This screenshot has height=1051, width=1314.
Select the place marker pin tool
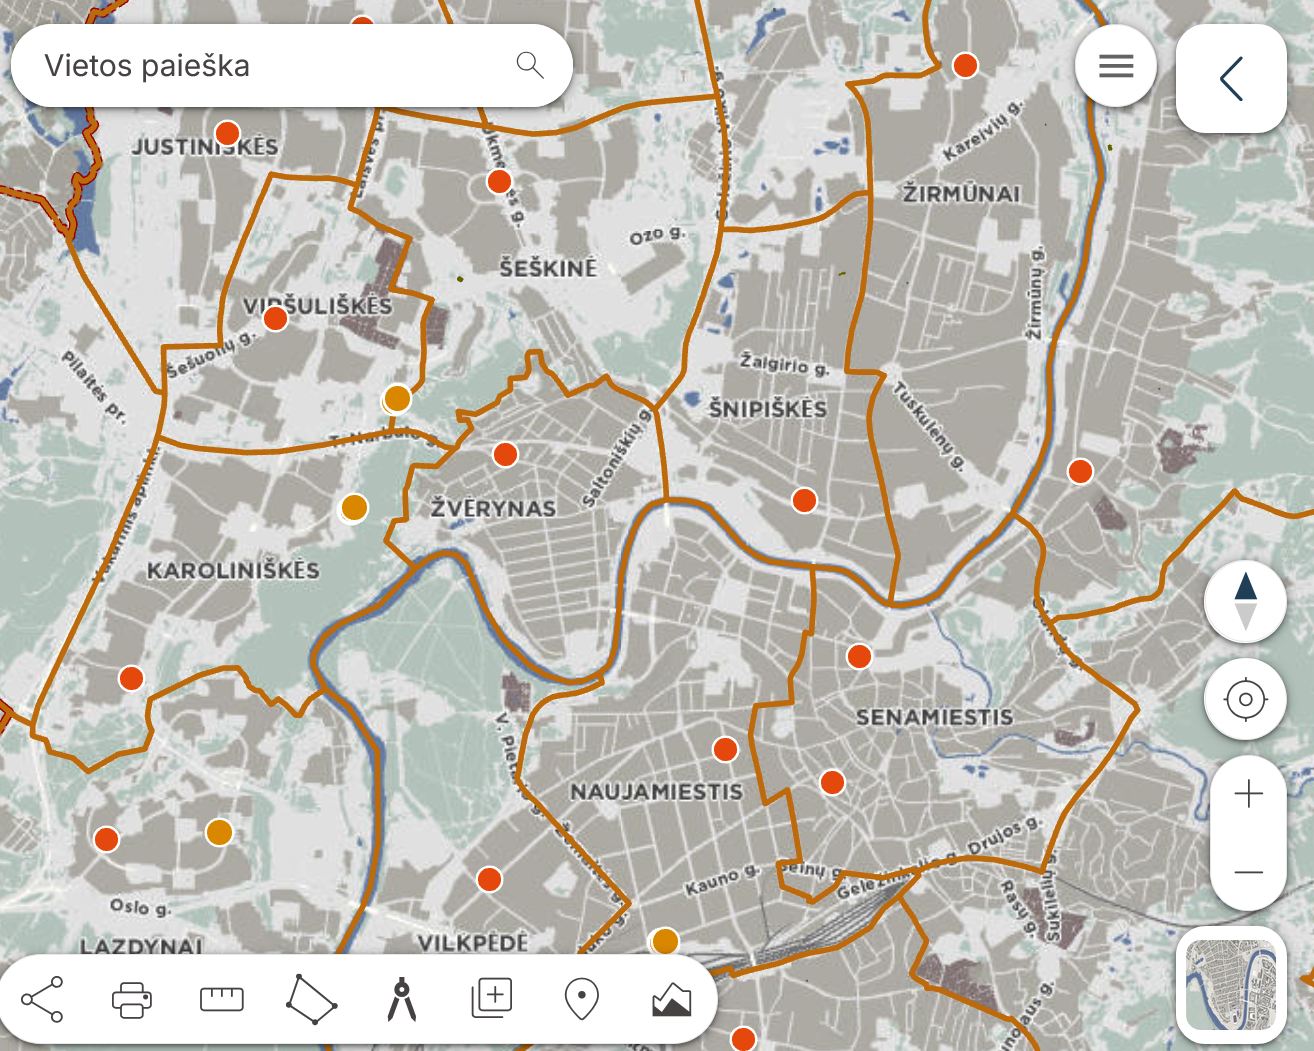581,999
